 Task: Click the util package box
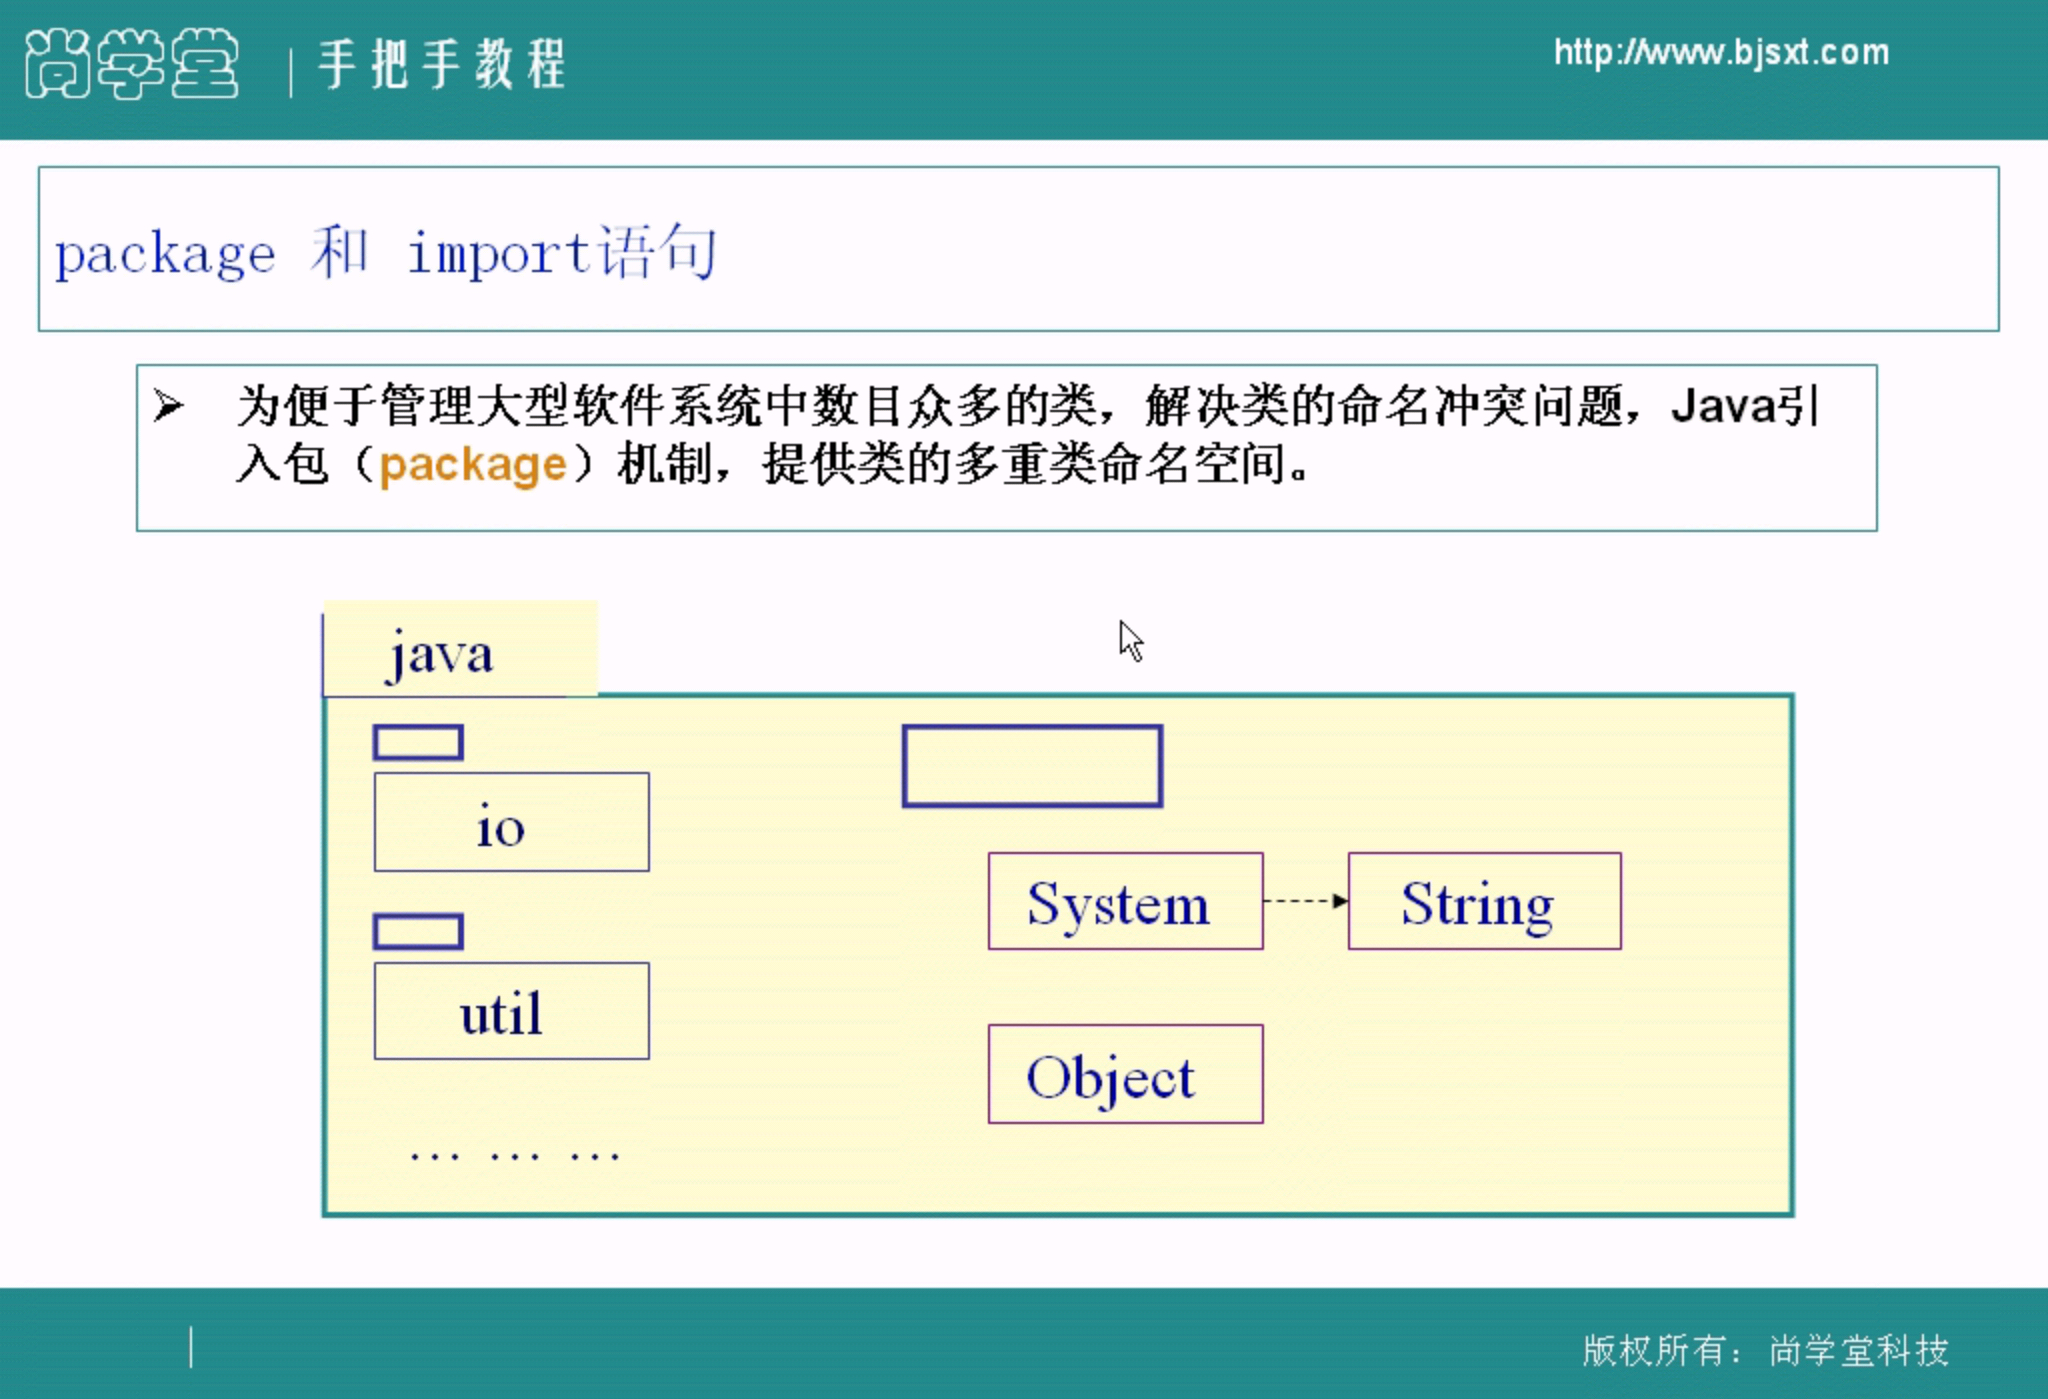511,1012
